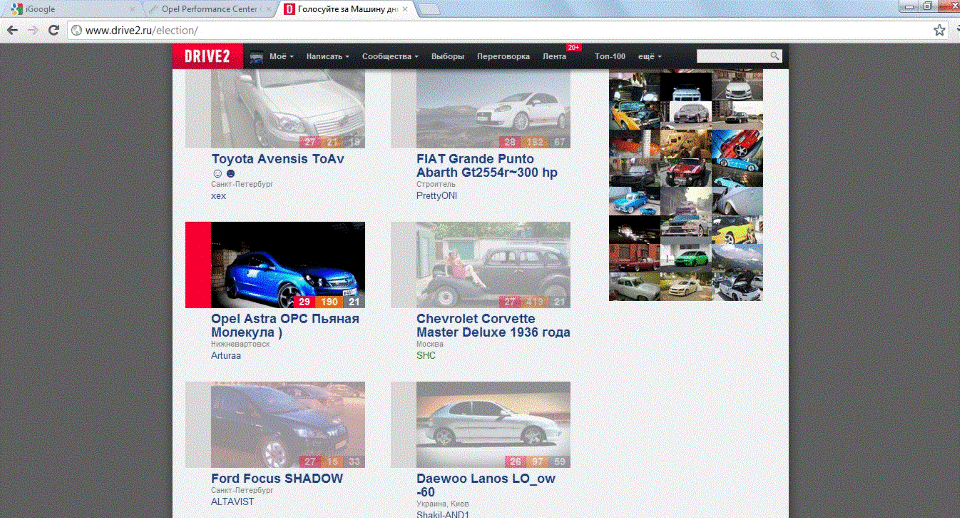Expand the ещё menu

click(650, 56)
